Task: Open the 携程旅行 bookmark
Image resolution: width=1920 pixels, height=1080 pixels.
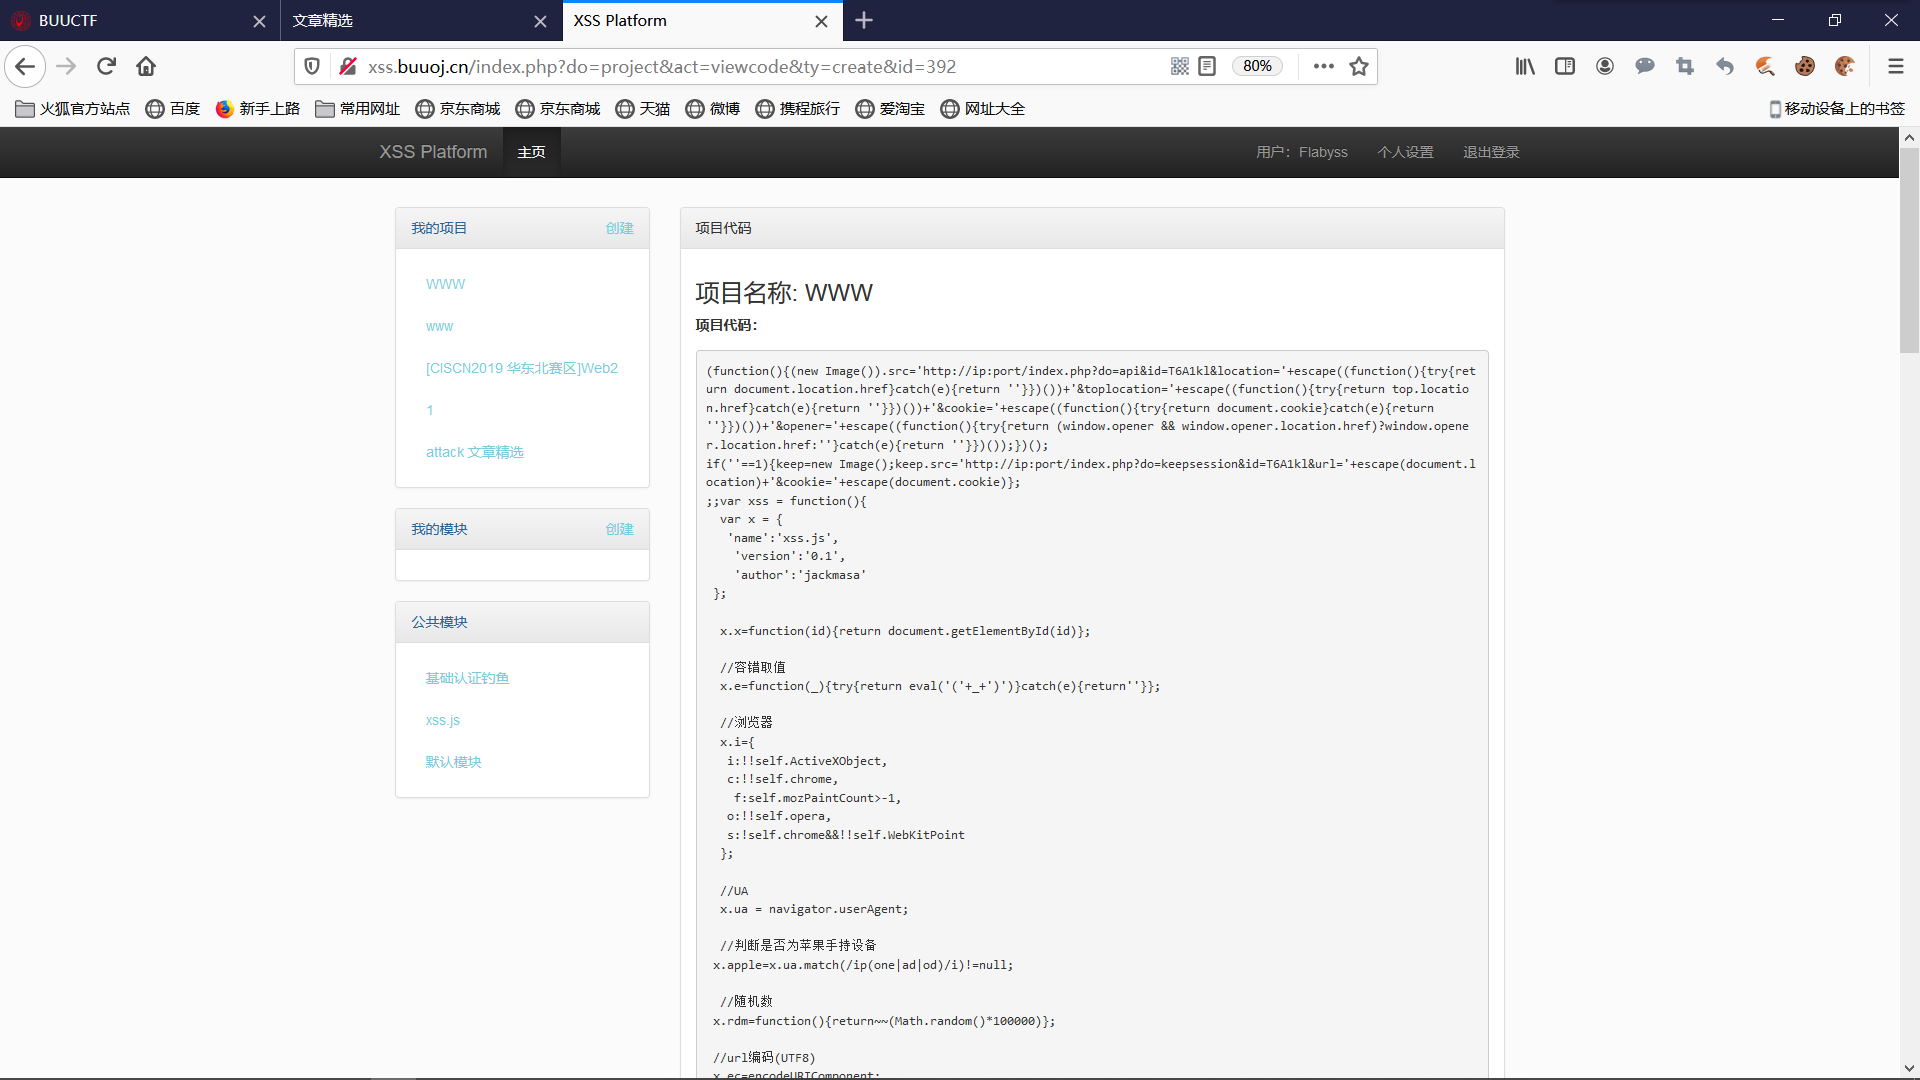Action: 798,109
